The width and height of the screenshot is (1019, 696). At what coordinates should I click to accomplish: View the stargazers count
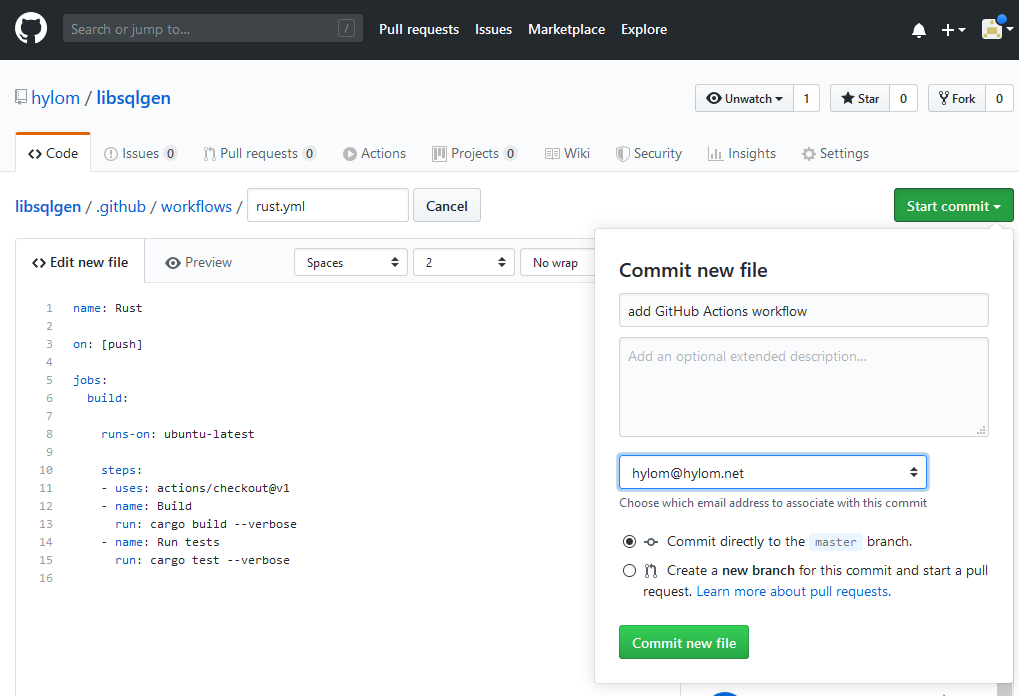tap(903, 98)
